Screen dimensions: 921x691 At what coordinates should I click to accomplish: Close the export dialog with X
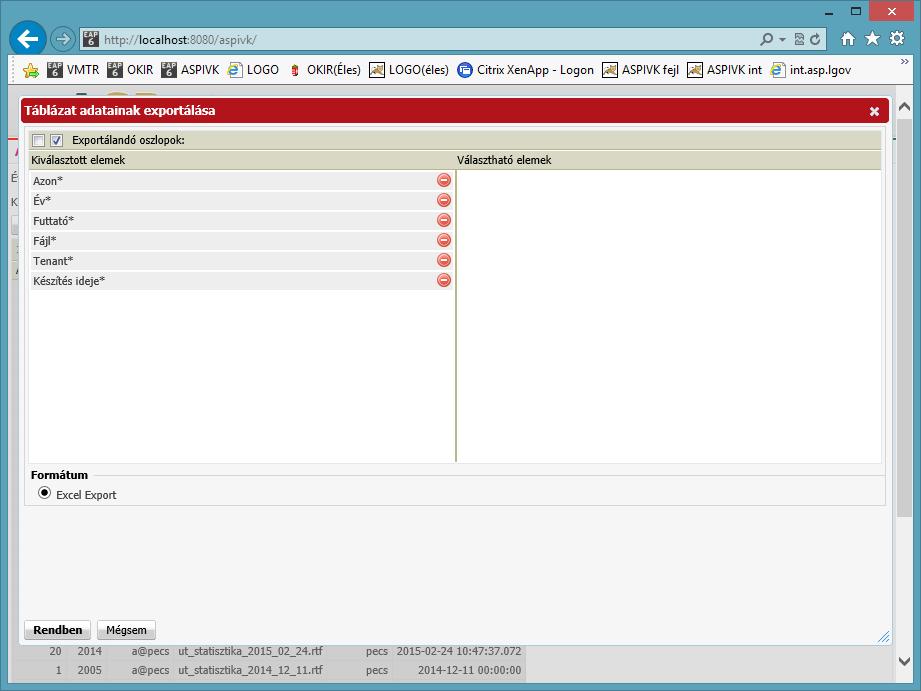874,111
